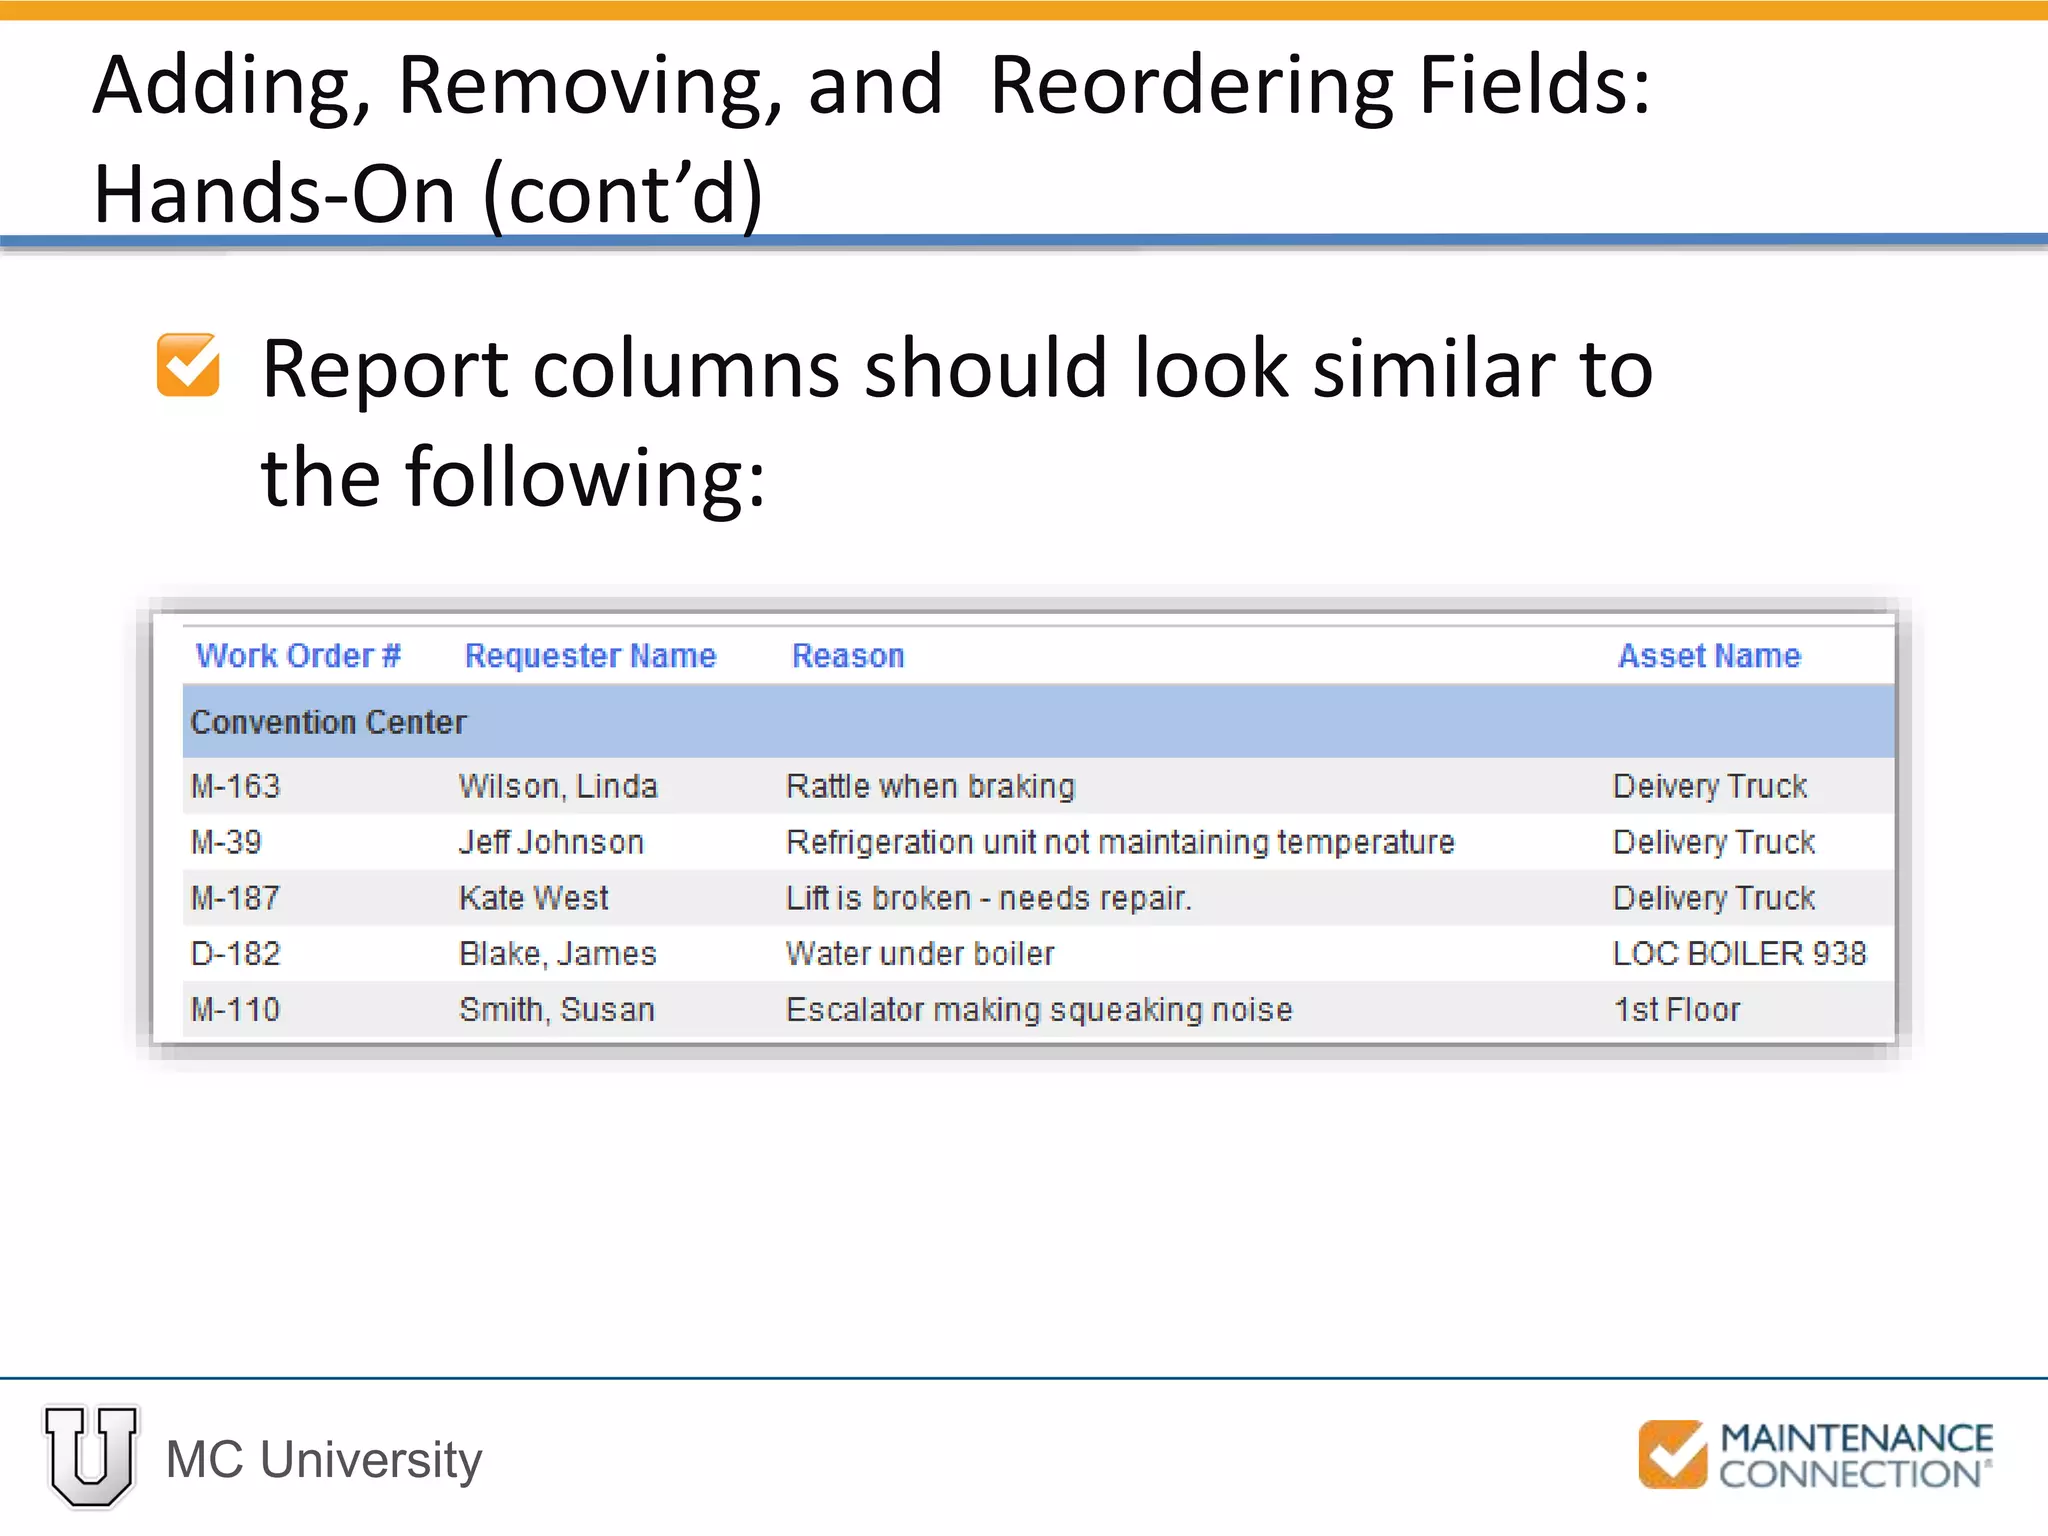Viewport: 2048px width, 1536px height.
Task: Click the Maintenance Connection logo
Action: [1815, 1455]
